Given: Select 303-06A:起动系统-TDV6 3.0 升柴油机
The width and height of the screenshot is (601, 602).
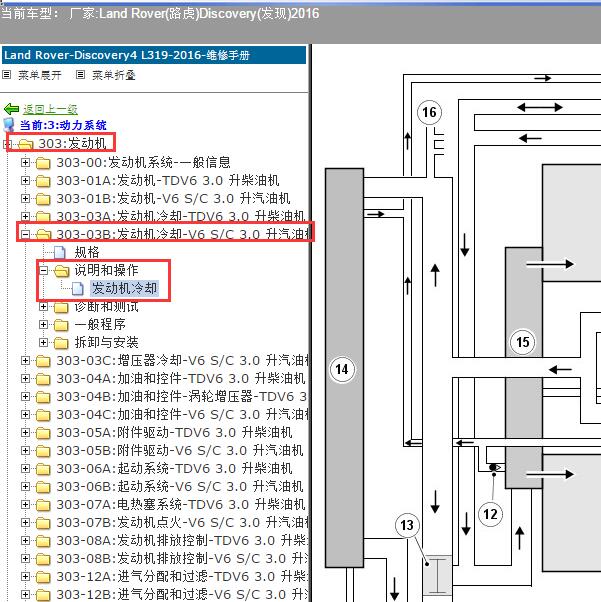Looking at the screenshot, I should (x=174, y=469).
